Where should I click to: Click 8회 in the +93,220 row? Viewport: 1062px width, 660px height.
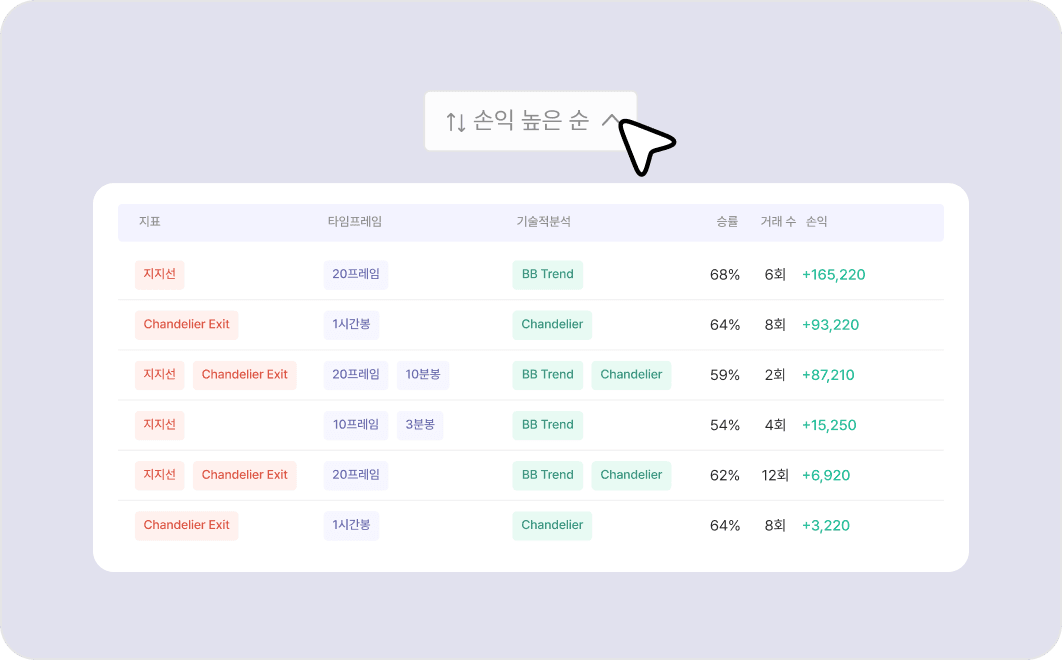[x=775, y=325]
